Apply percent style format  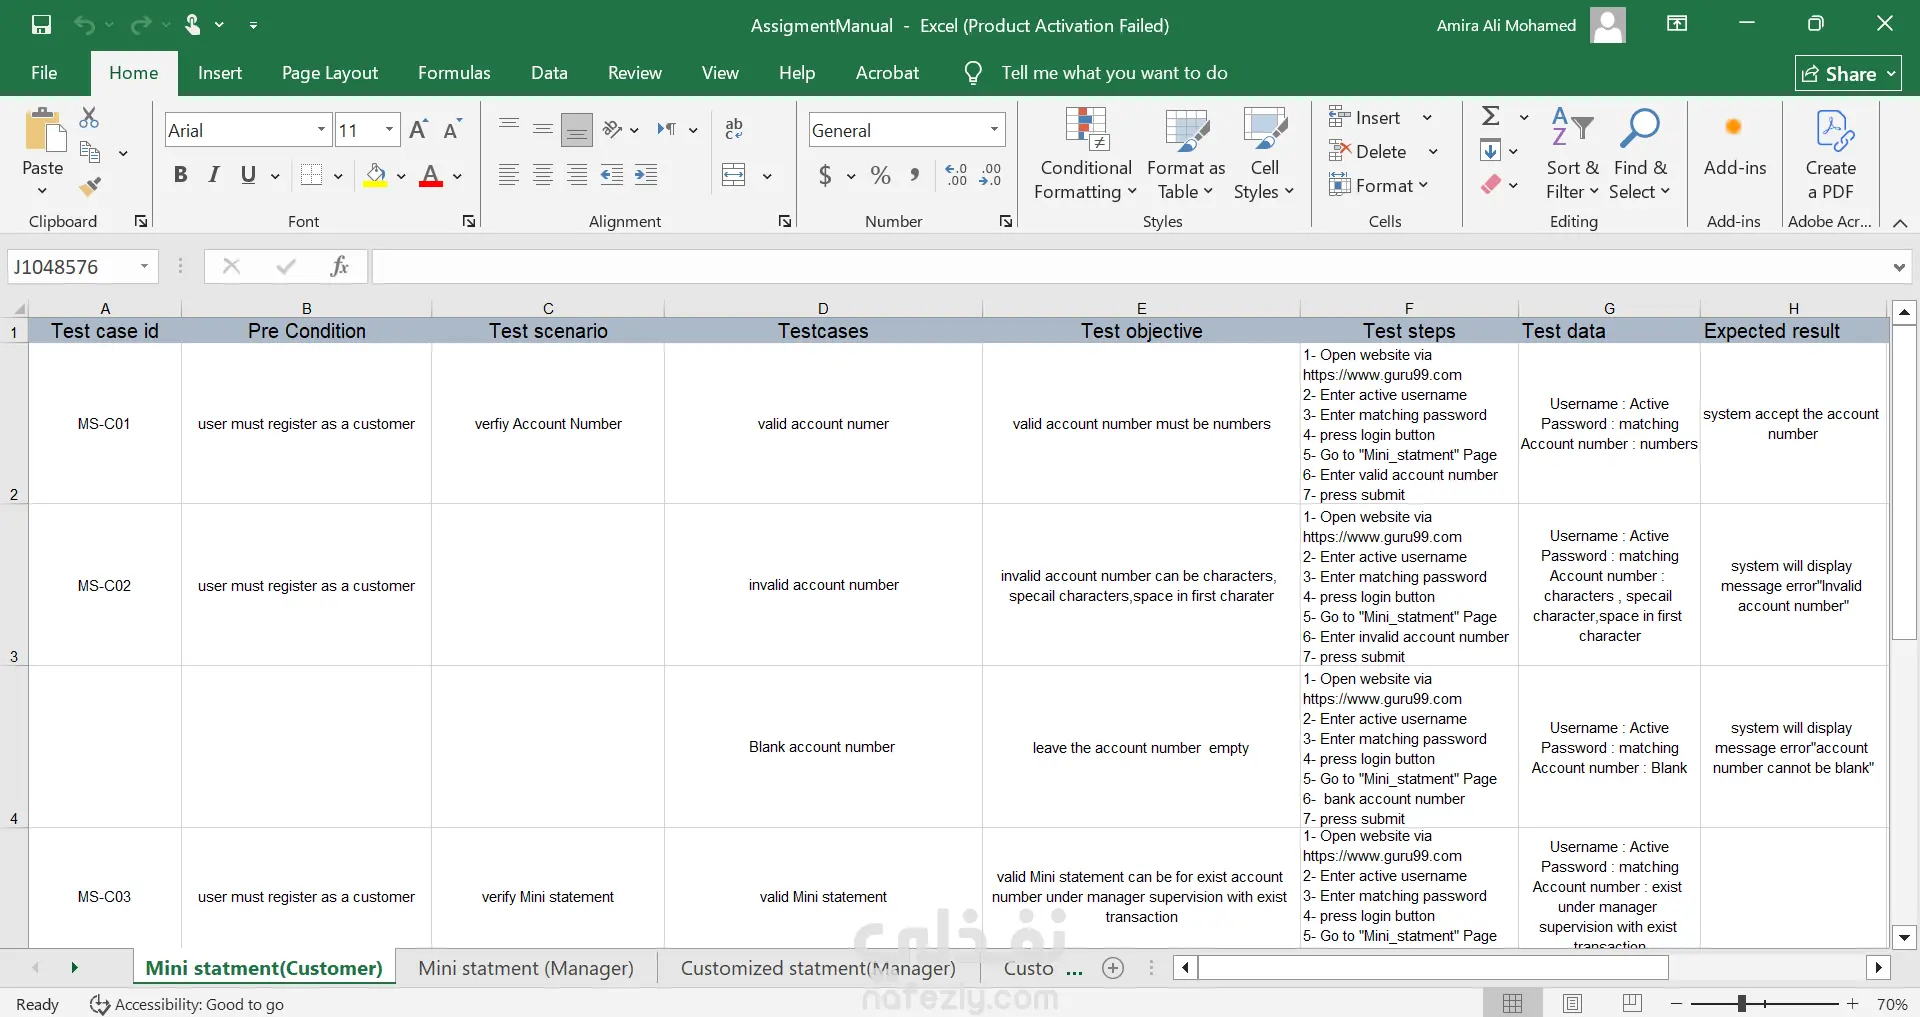[881, 176]
